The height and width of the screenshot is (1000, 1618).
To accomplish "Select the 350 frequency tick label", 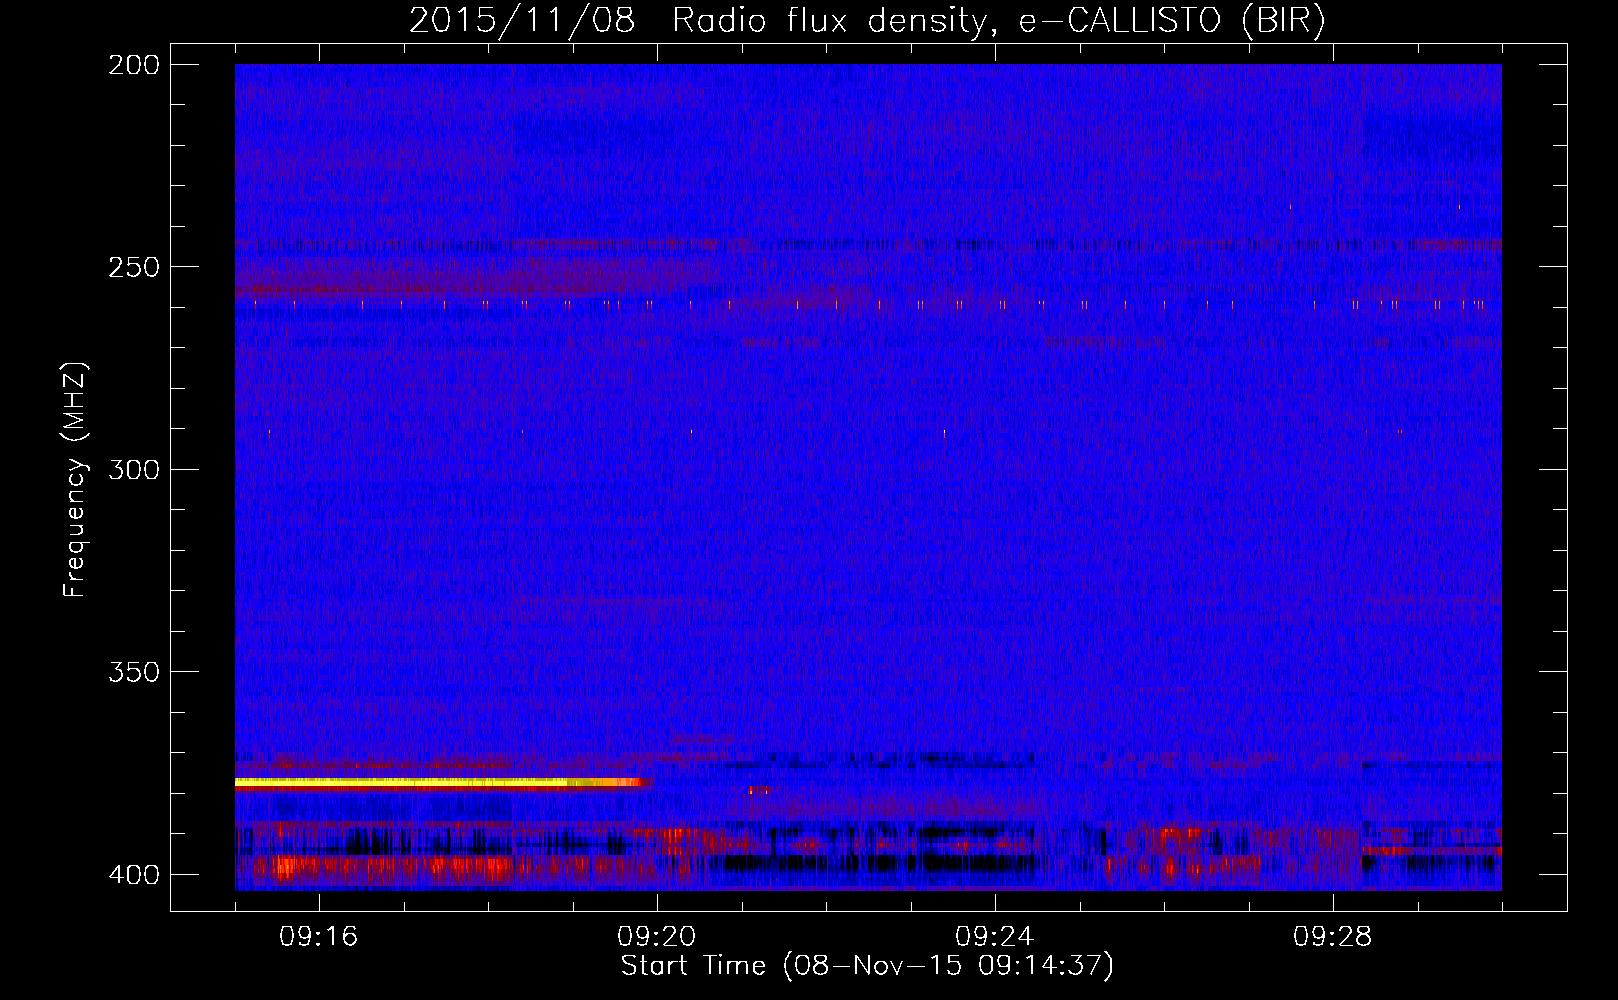I will (x=134, y=671).
